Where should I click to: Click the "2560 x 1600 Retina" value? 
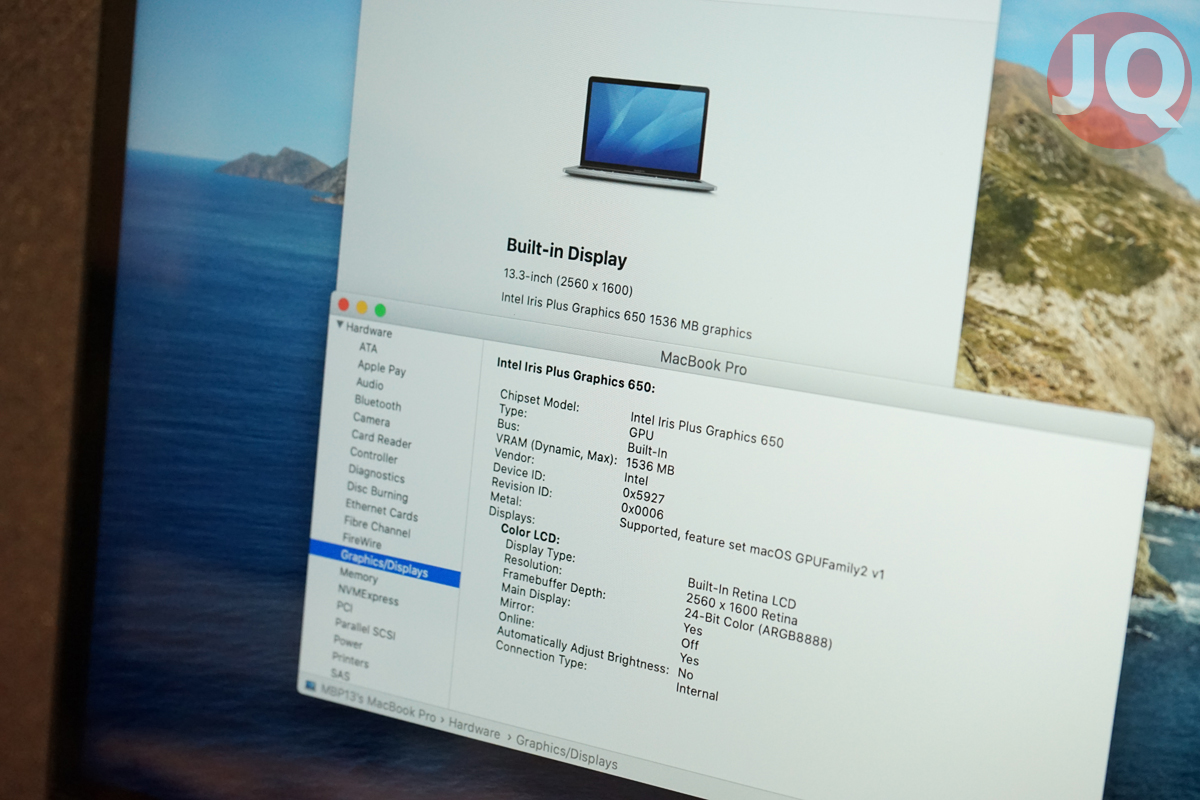[x=742, y=608]
